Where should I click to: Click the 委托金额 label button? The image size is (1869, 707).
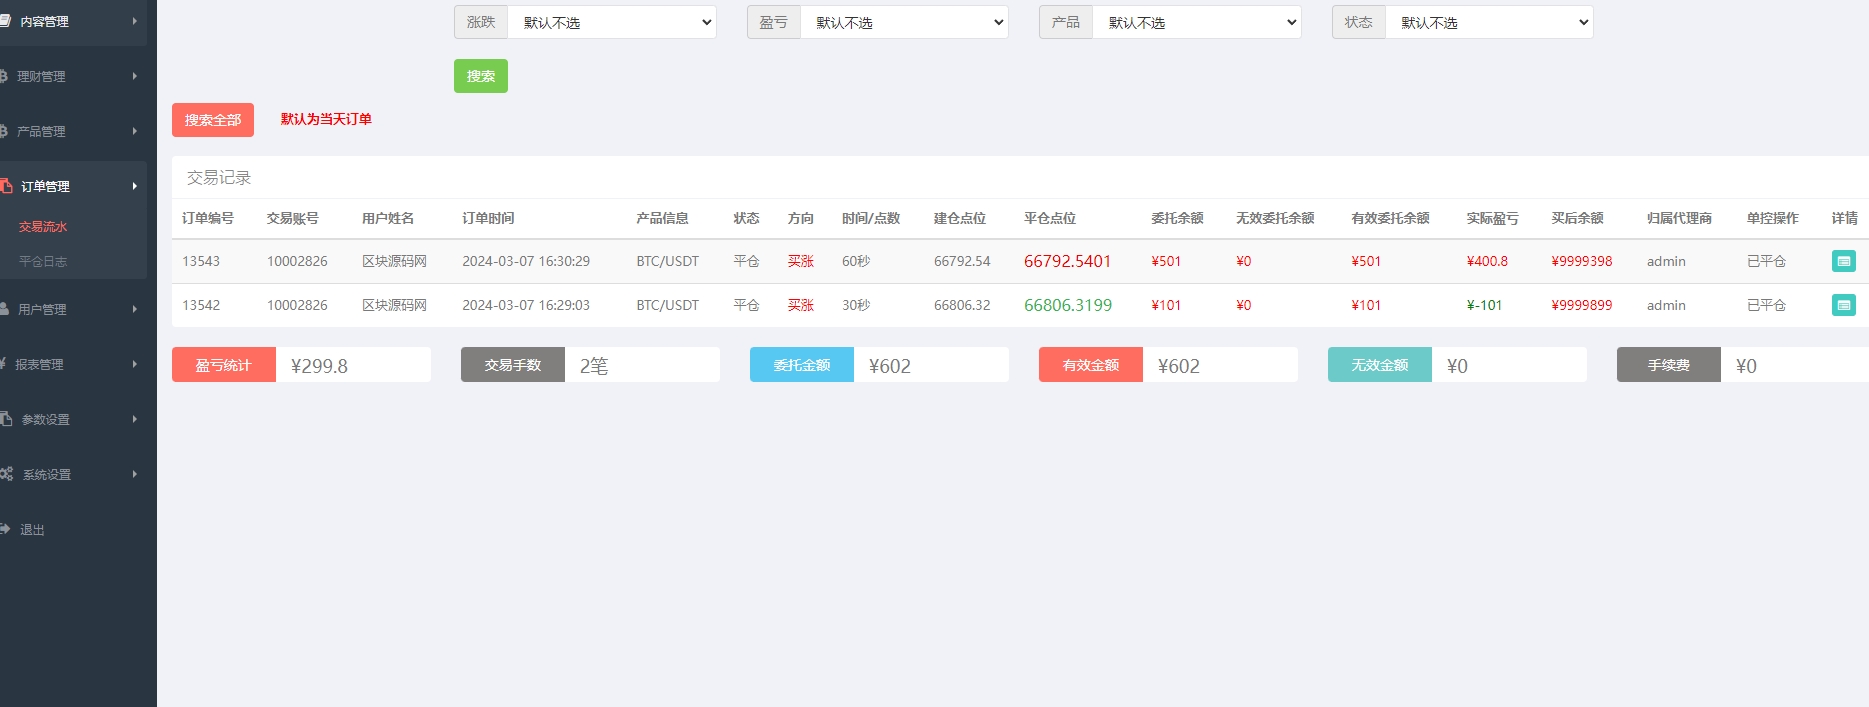click(802, 365)
